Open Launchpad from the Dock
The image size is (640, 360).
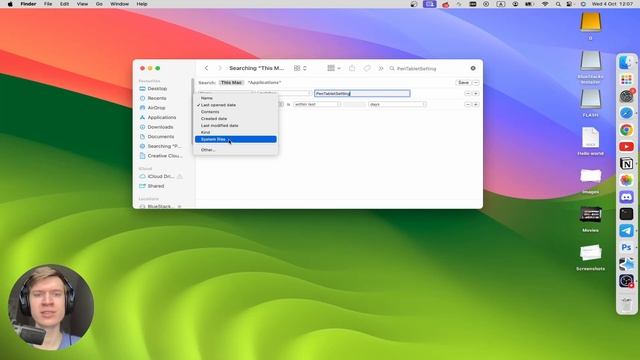click(x=626, y=79)
